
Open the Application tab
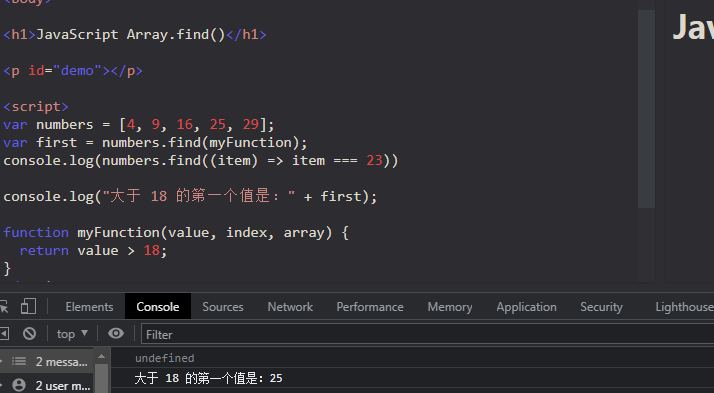[x=526, y=307]
